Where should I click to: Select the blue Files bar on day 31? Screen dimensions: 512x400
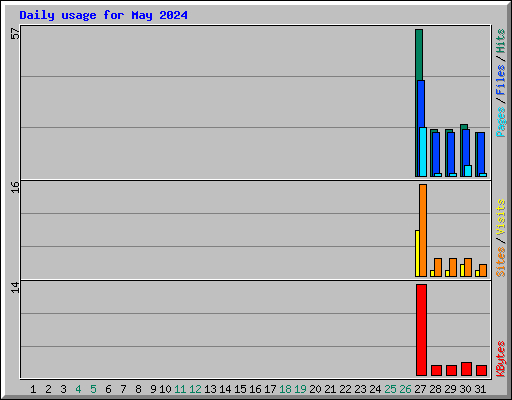point(481,153)
